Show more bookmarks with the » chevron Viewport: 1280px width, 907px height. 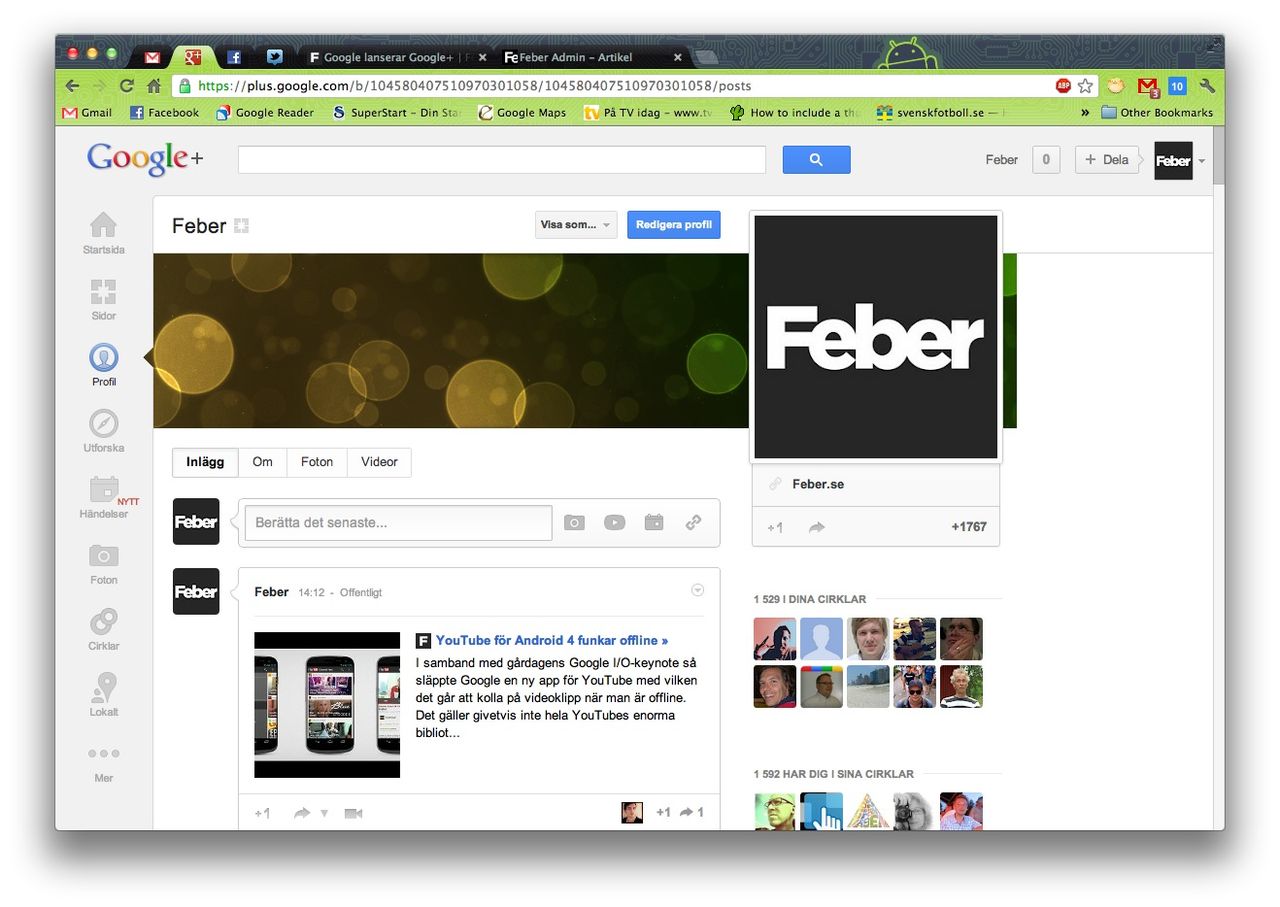coord(1085,113)
